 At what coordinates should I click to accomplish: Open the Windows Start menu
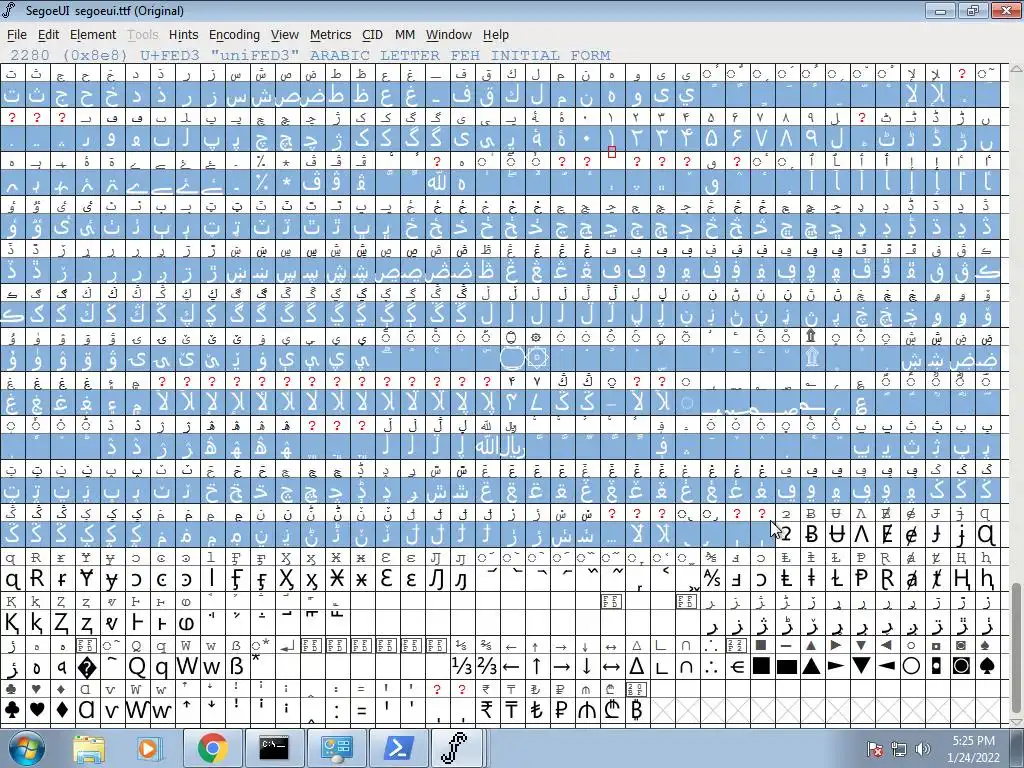tap(27, 748)
